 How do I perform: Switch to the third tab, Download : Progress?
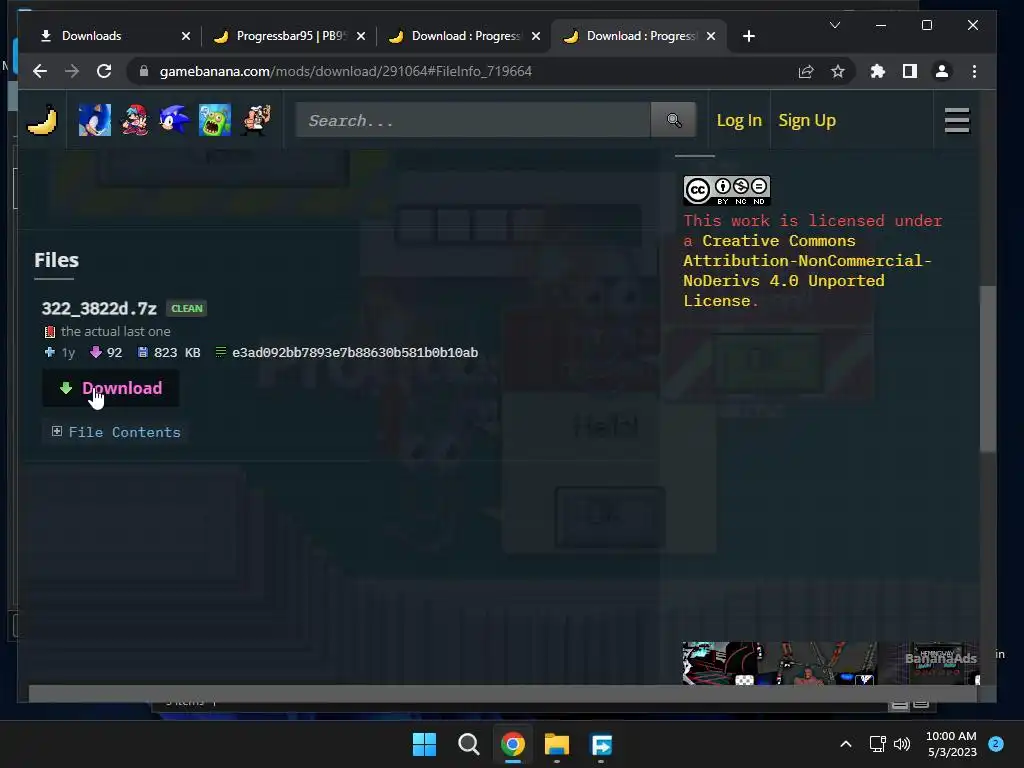pyautogui.click(x=465, y=36)
